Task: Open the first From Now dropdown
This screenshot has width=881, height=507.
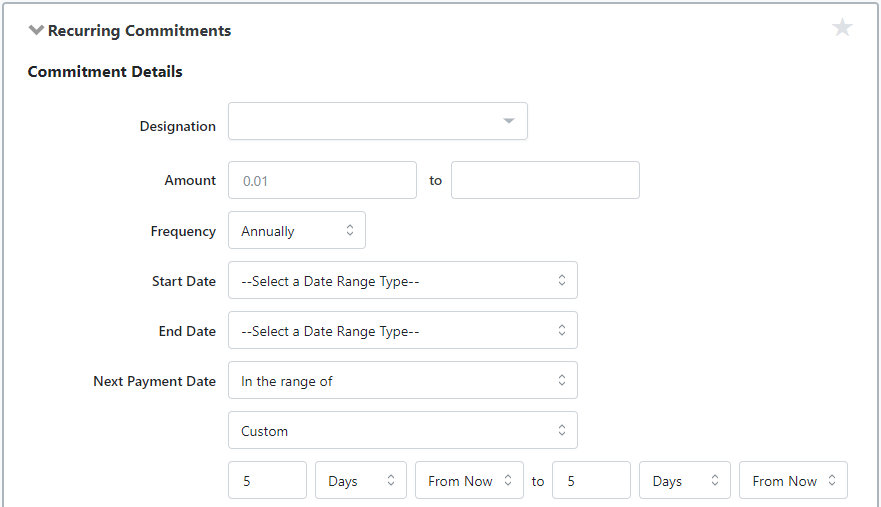Action: pos(469,481)
